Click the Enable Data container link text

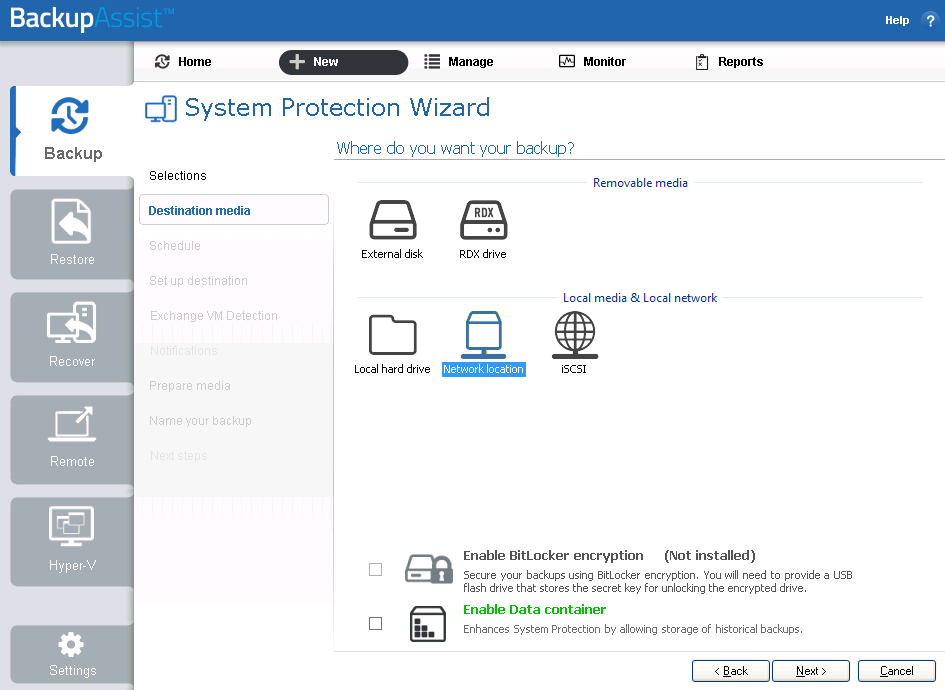click(535, 610)
